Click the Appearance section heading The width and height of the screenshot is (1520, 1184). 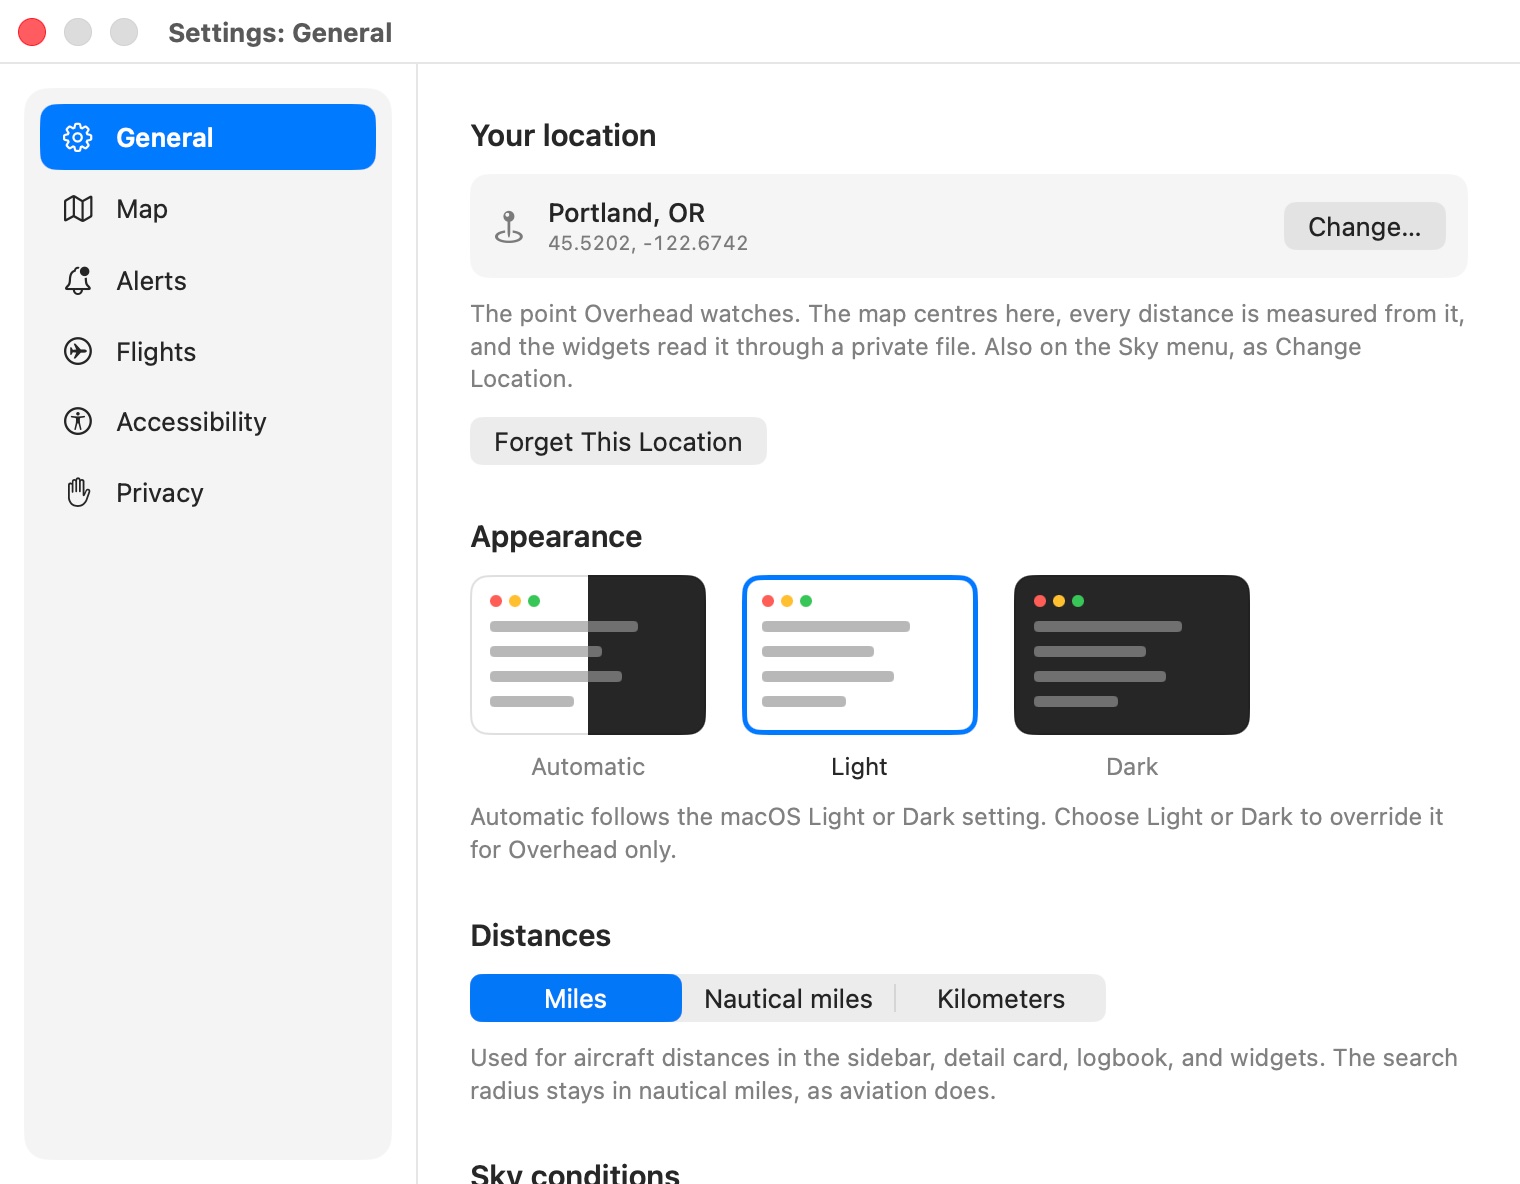coord(556,537)
